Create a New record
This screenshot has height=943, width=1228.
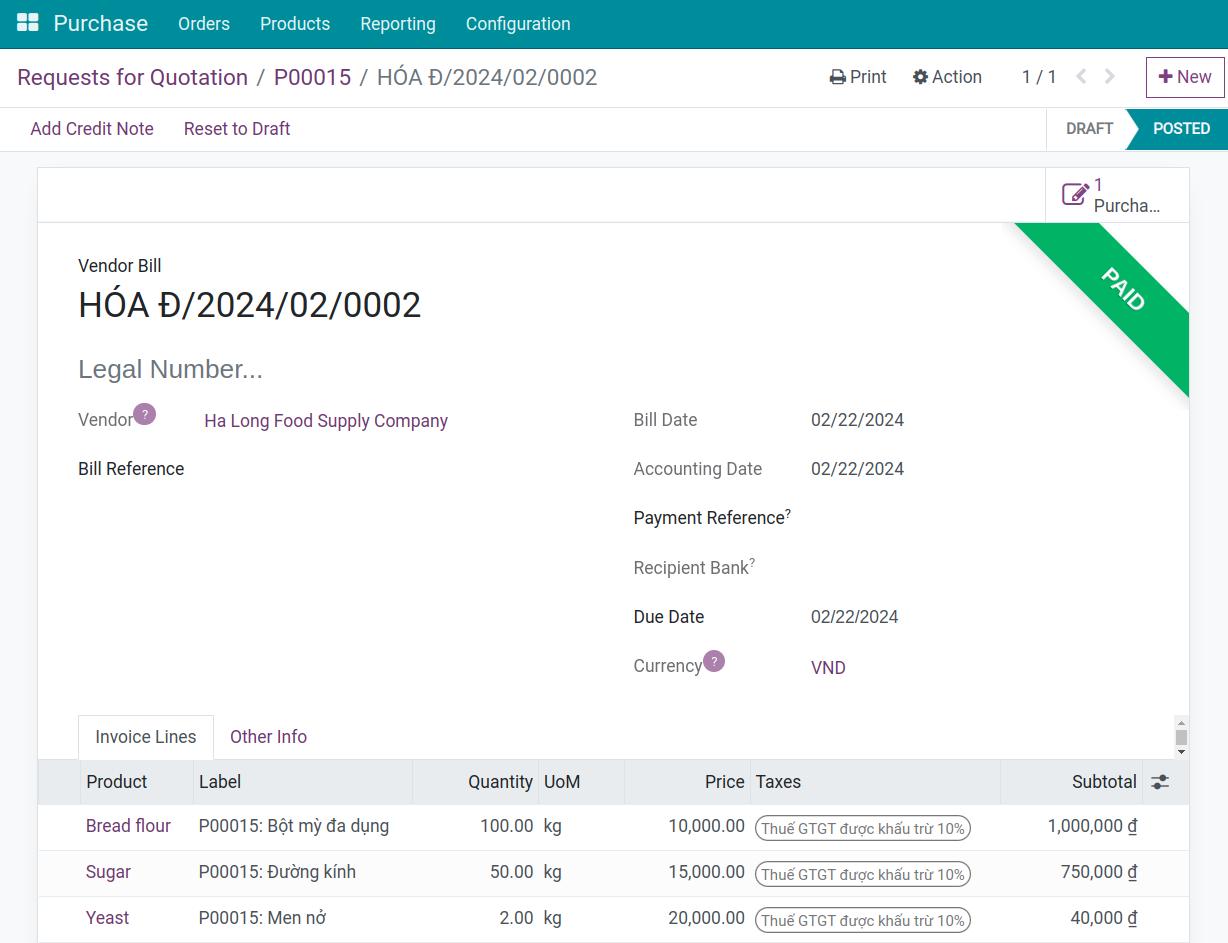coord(1185,77)
